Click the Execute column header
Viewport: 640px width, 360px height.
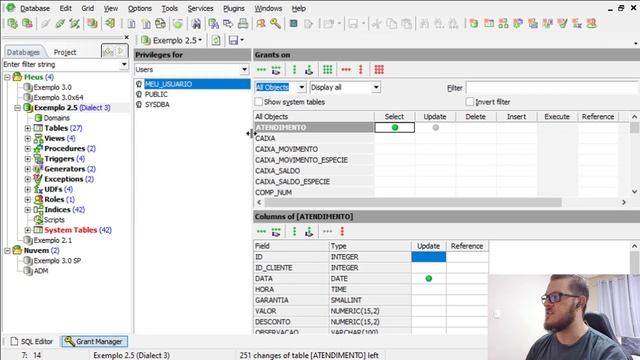click(557, 117)
